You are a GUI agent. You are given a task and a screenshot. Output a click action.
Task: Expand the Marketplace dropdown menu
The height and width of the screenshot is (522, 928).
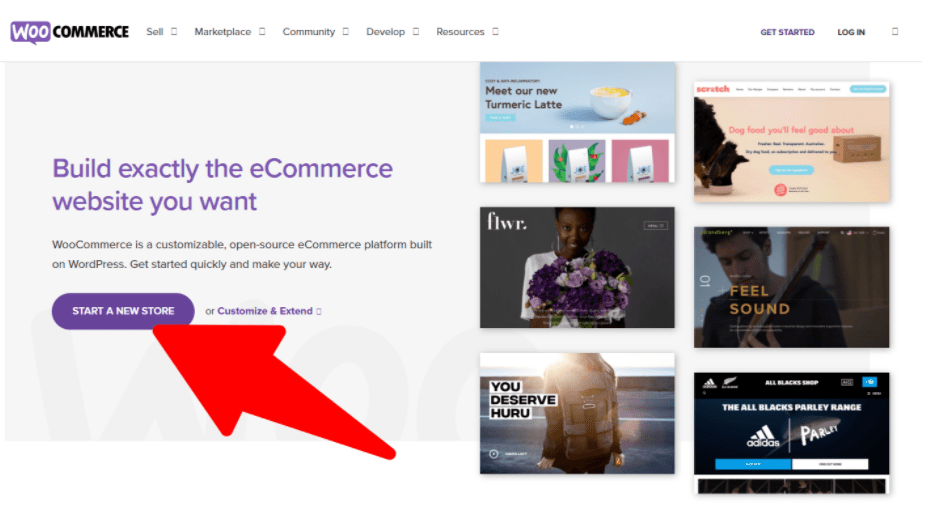point(229,32)
